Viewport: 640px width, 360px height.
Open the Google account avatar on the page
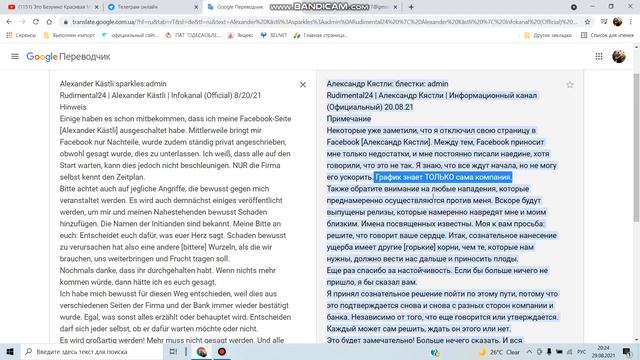click(x=619, y=56)
